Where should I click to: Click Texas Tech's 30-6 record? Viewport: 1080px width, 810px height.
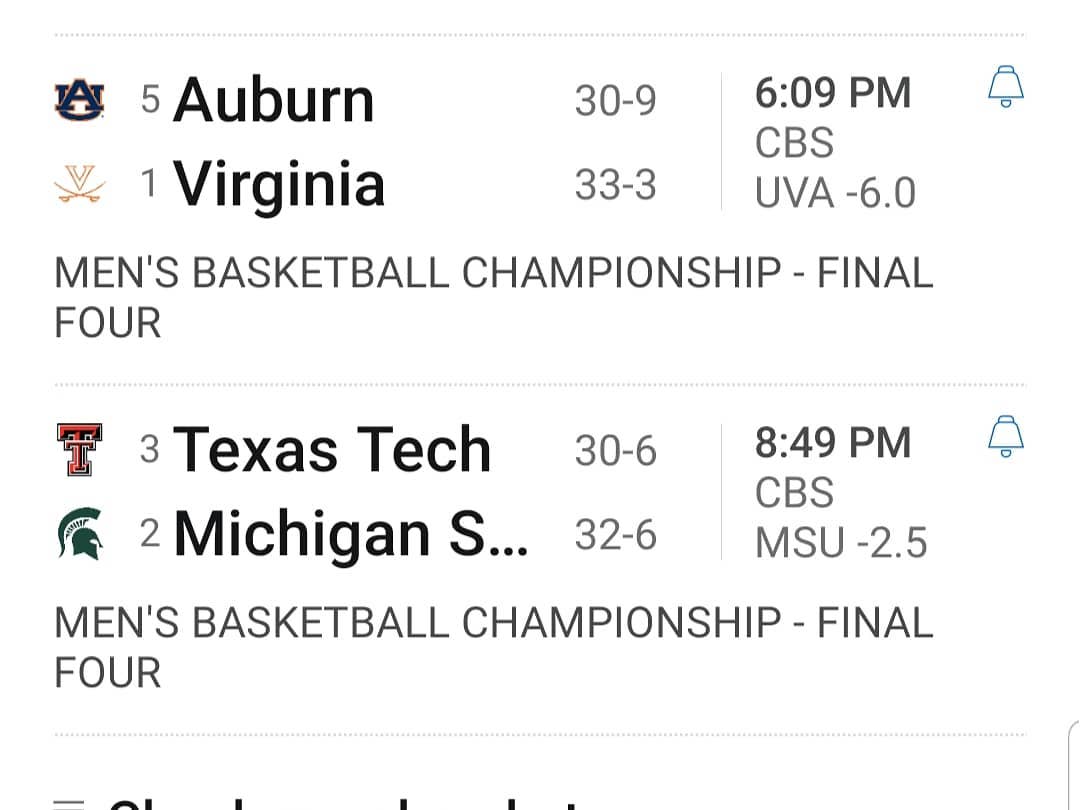(x=615, y=451)
